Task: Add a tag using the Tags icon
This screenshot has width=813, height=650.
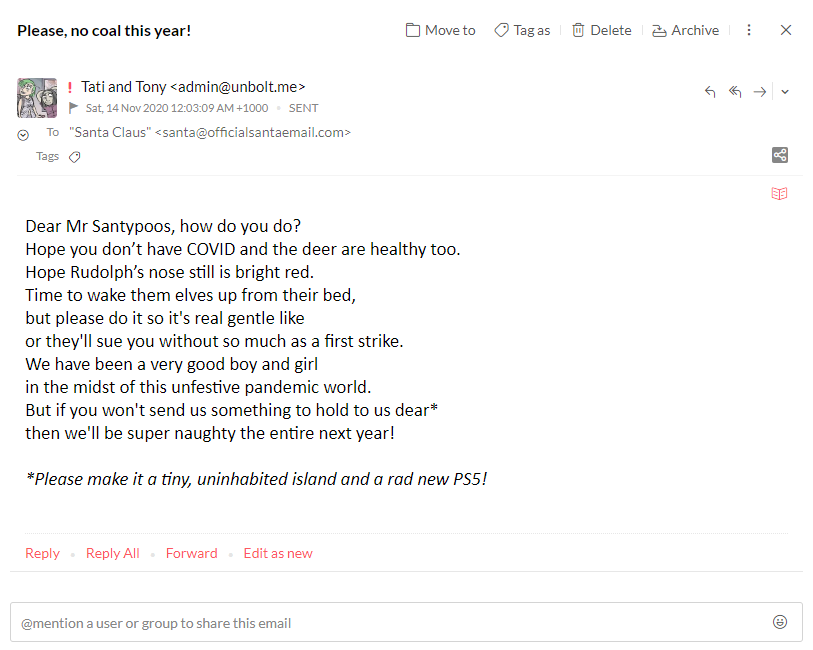Action: pyautogui.click(x=74, y=157)
